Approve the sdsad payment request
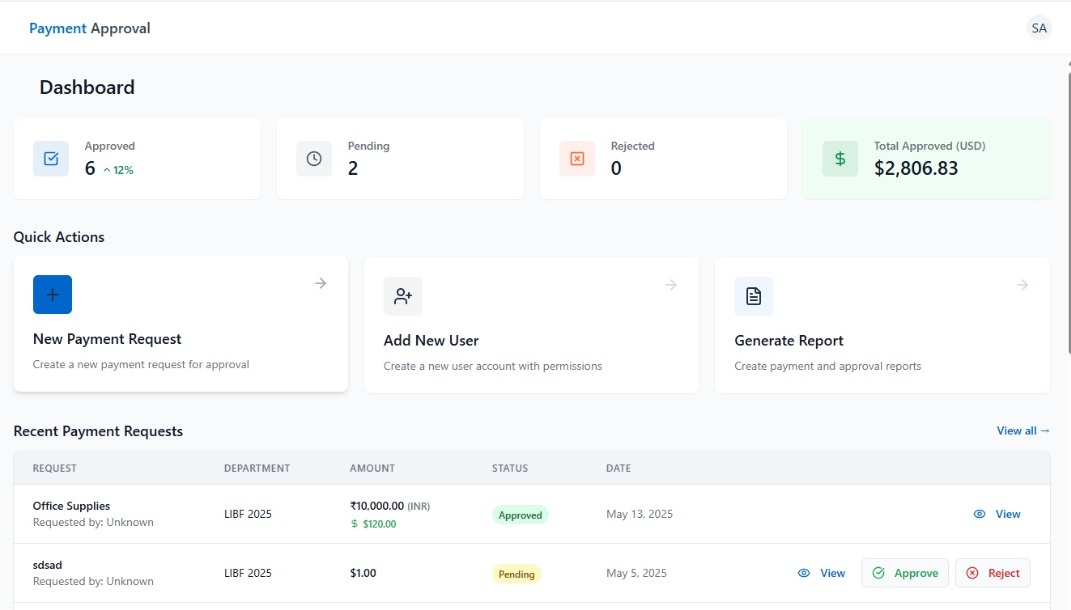The image size is (1071, 610). (x=905, y=573)
